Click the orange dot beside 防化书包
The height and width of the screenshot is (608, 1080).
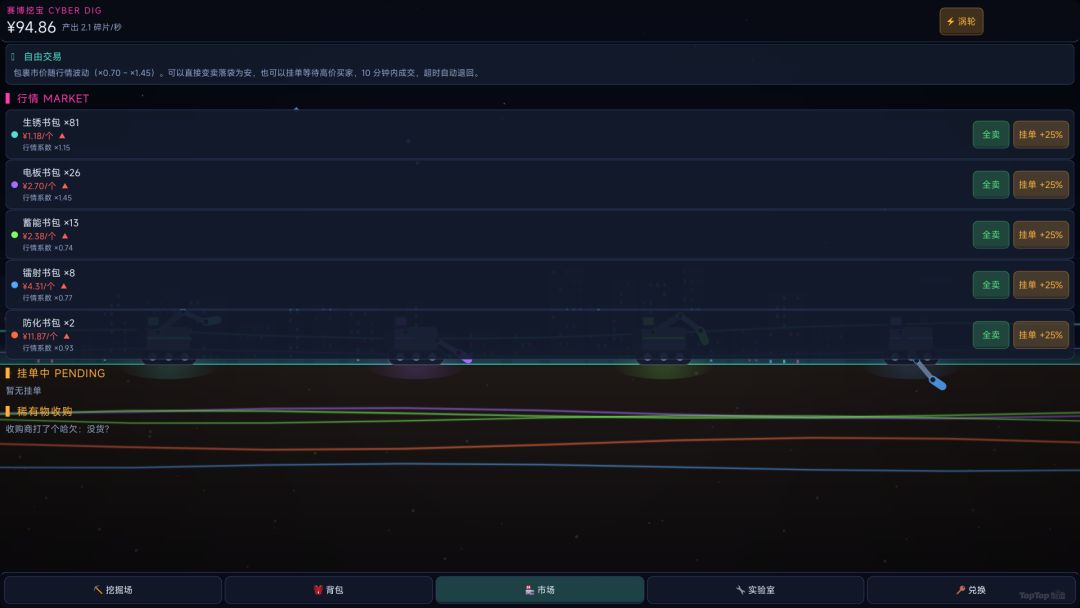coord(14,335)
